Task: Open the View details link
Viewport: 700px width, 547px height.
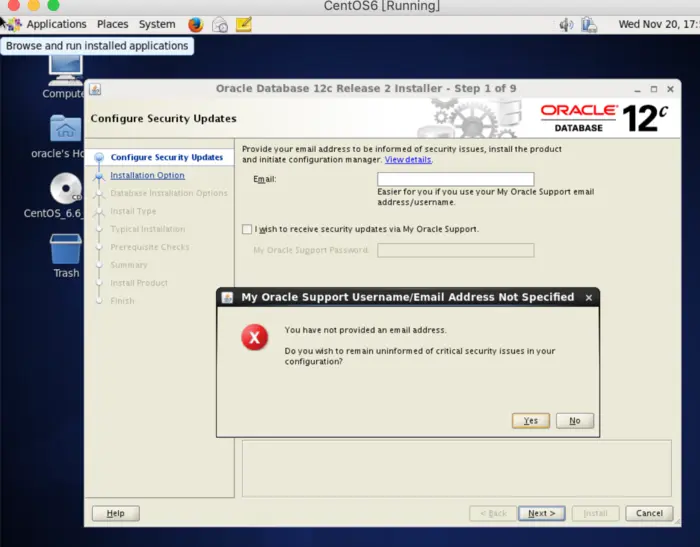Action: [408, 160]
